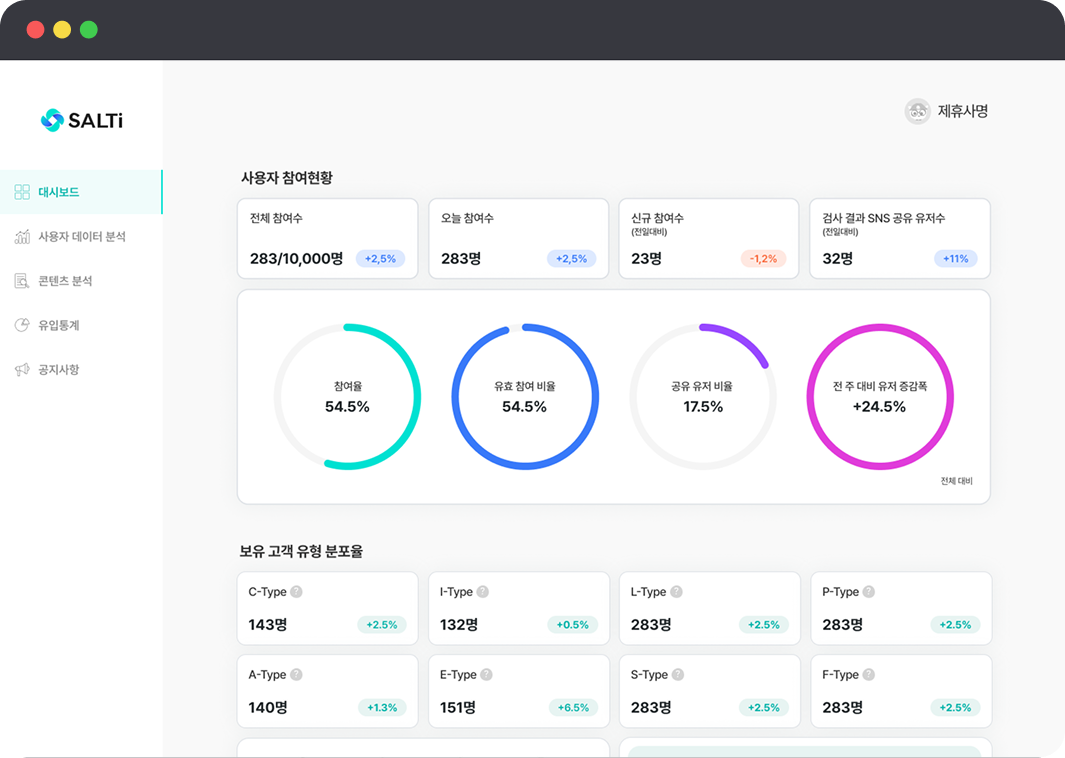Click the bar chart icon for 사용자 데이터 분석
Screen dimensions: 1065x758
pos(22,237)
